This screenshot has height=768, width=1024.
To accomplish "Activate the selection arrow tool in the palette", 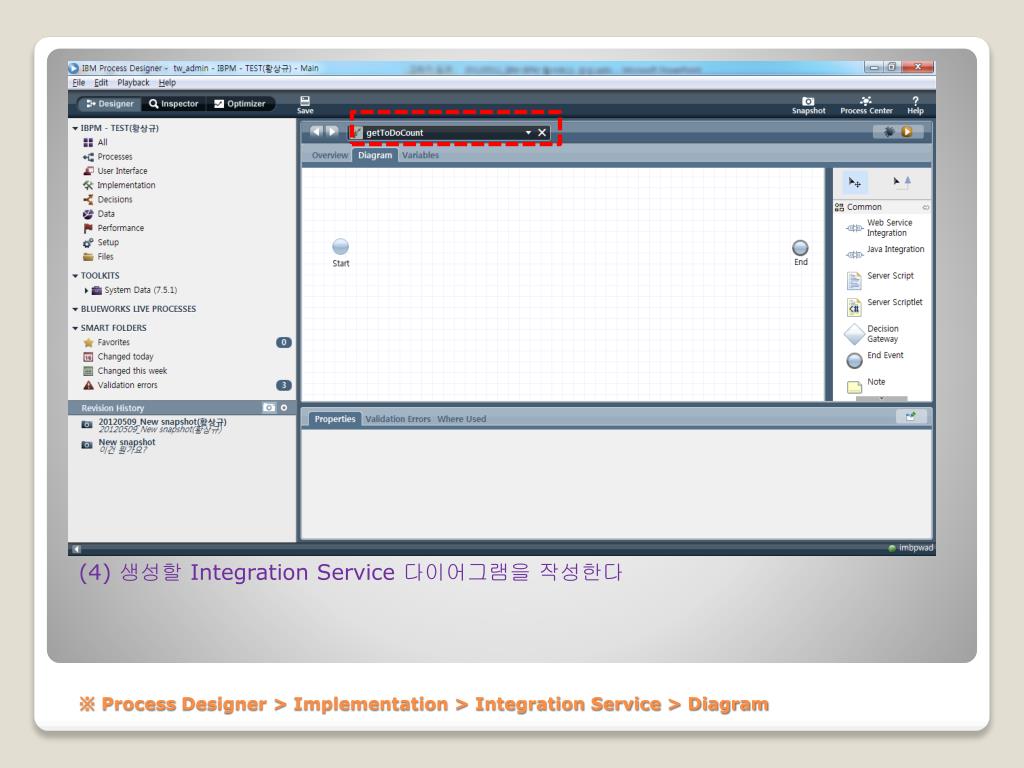I will (x=854, y=182).
